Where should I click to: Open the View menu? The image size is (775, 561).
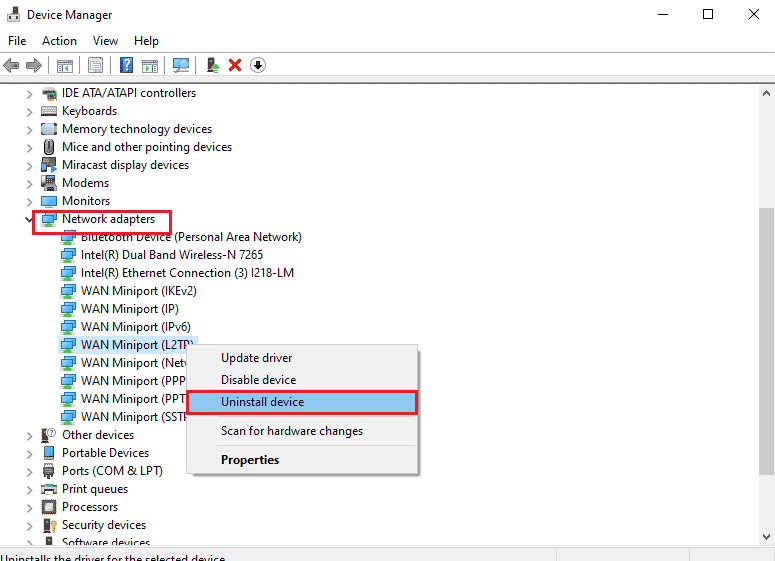pyautogui.click(x=105, y=41)
